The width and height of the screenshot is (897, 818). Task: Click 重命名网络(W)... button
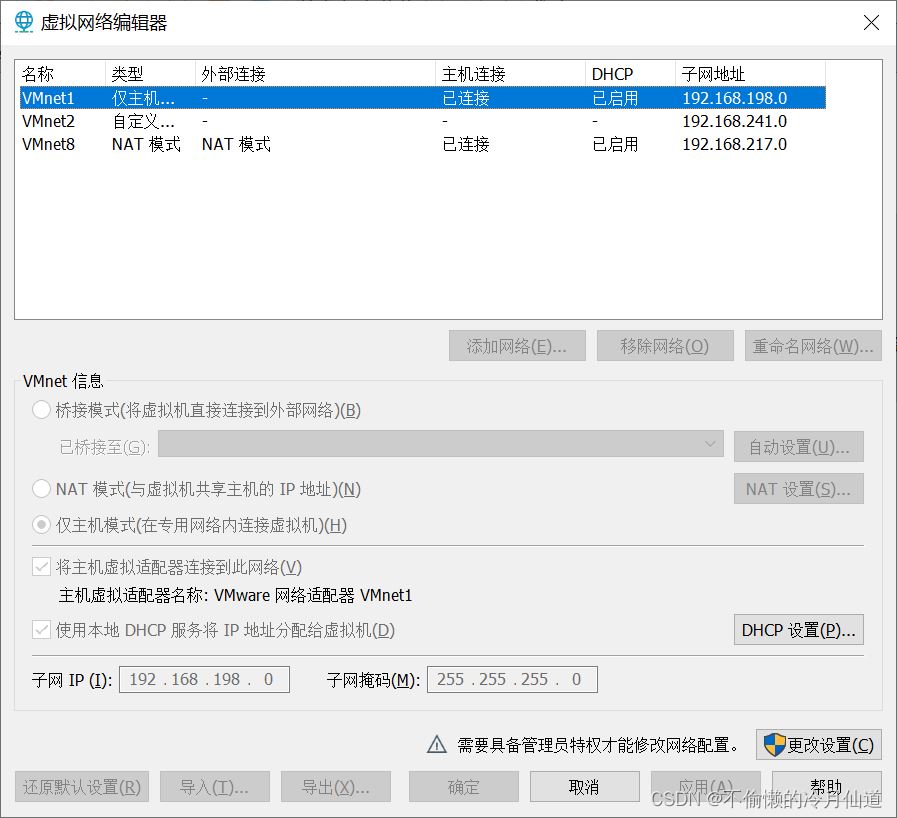coord(813,346)
